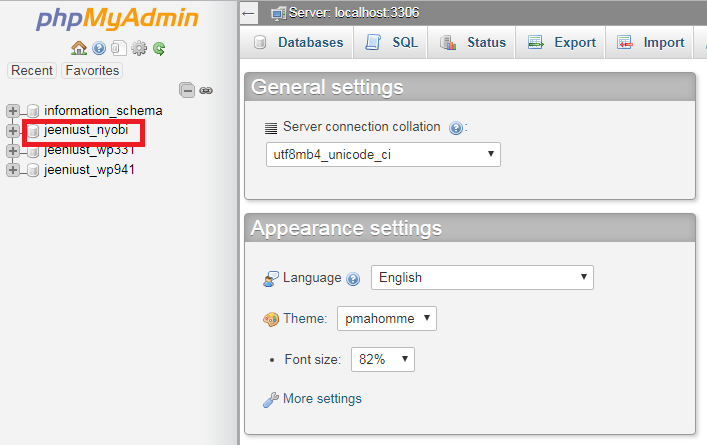Click the collapse all tree icon
The image size is (707, 445).
[187, 90]
